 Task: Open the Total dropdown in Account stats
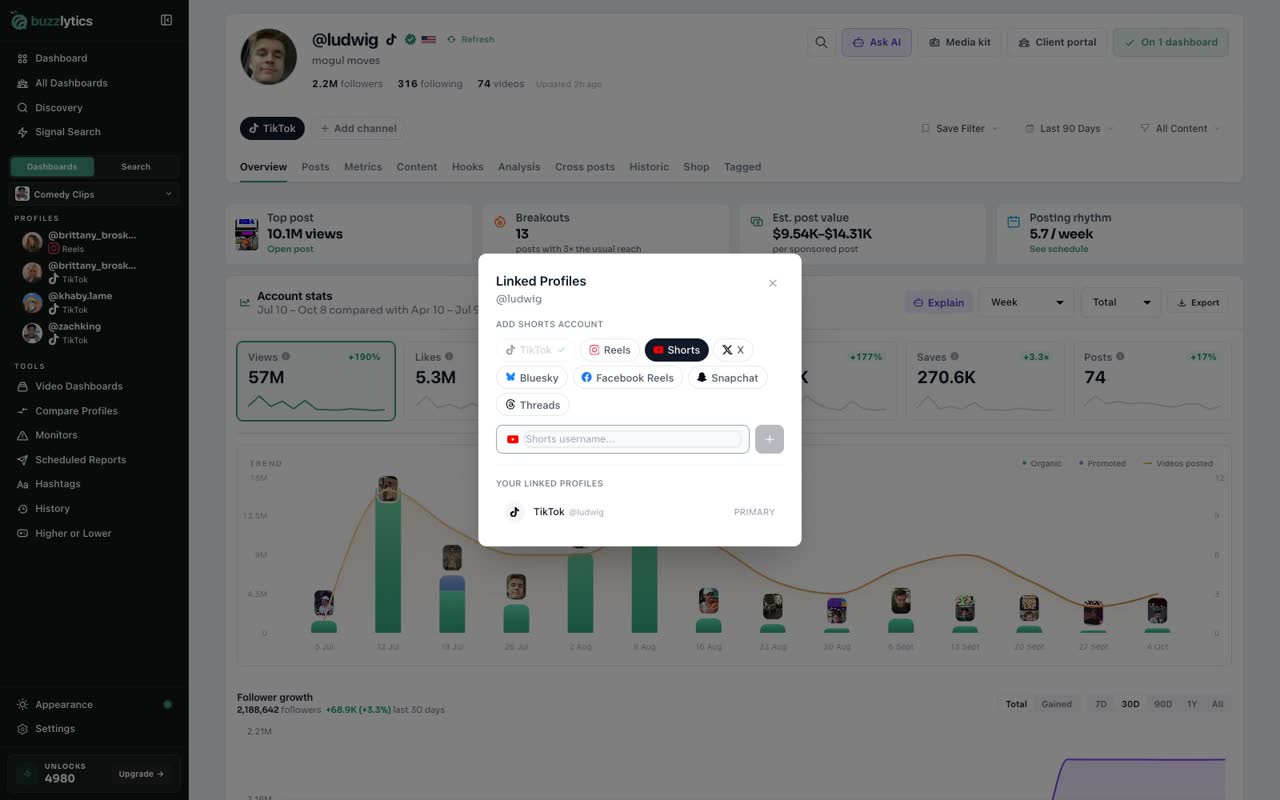(x=1121, y=302)
